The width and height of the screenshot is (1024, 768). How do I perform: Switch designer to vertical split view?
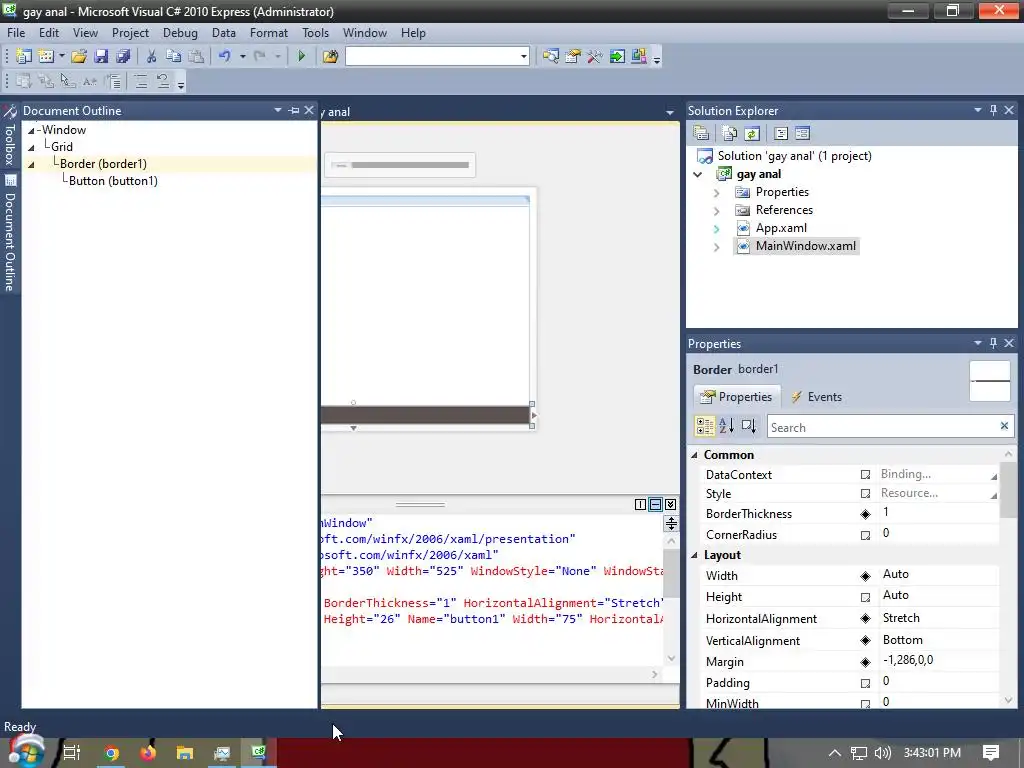[x=640, y=504]
